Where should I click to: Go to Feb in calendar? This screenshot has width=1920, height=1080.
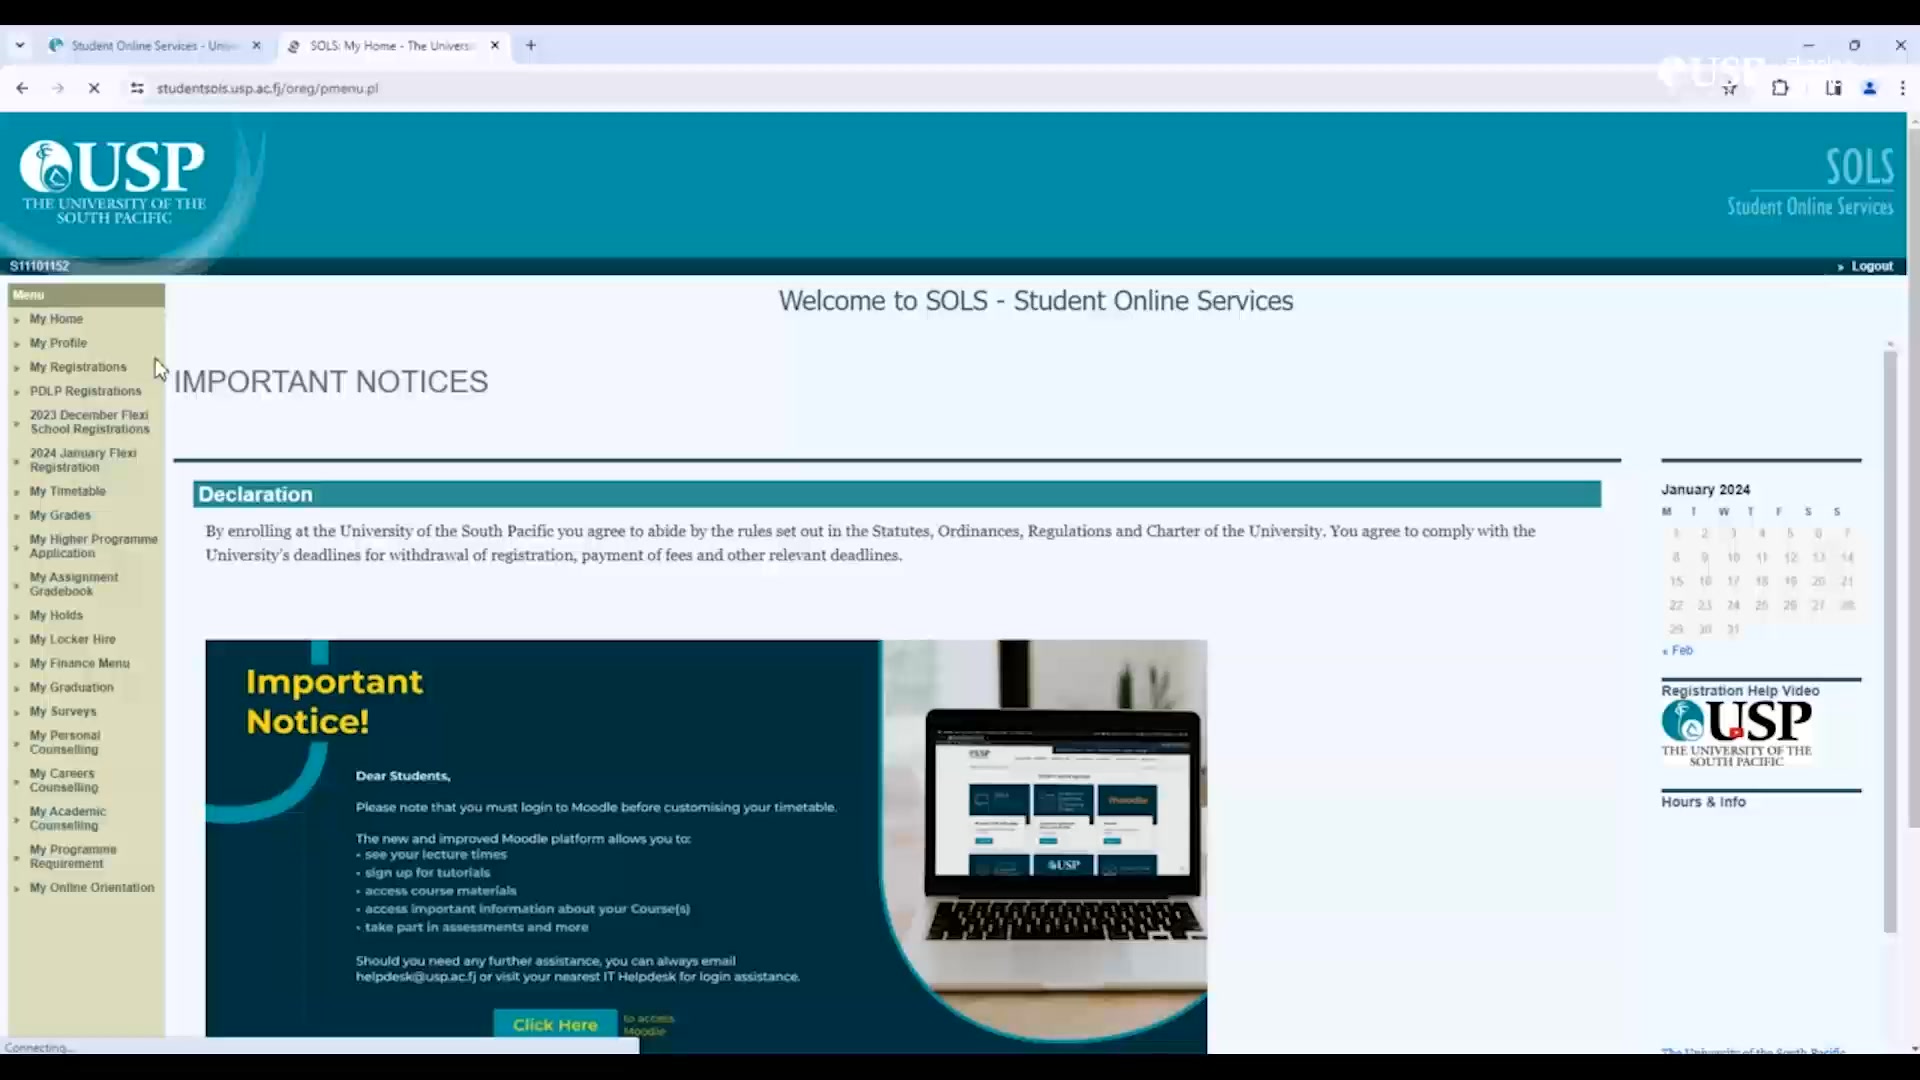click(x=1677, y=650)
